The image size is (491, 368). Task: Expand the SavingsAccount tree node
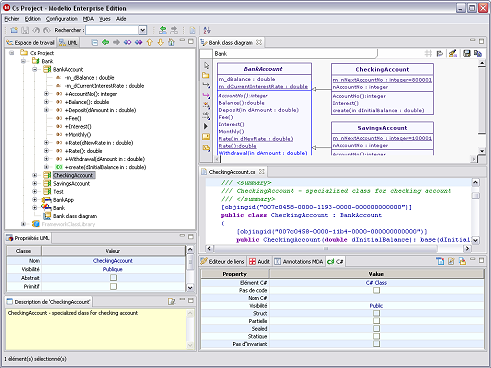[35, 183]
